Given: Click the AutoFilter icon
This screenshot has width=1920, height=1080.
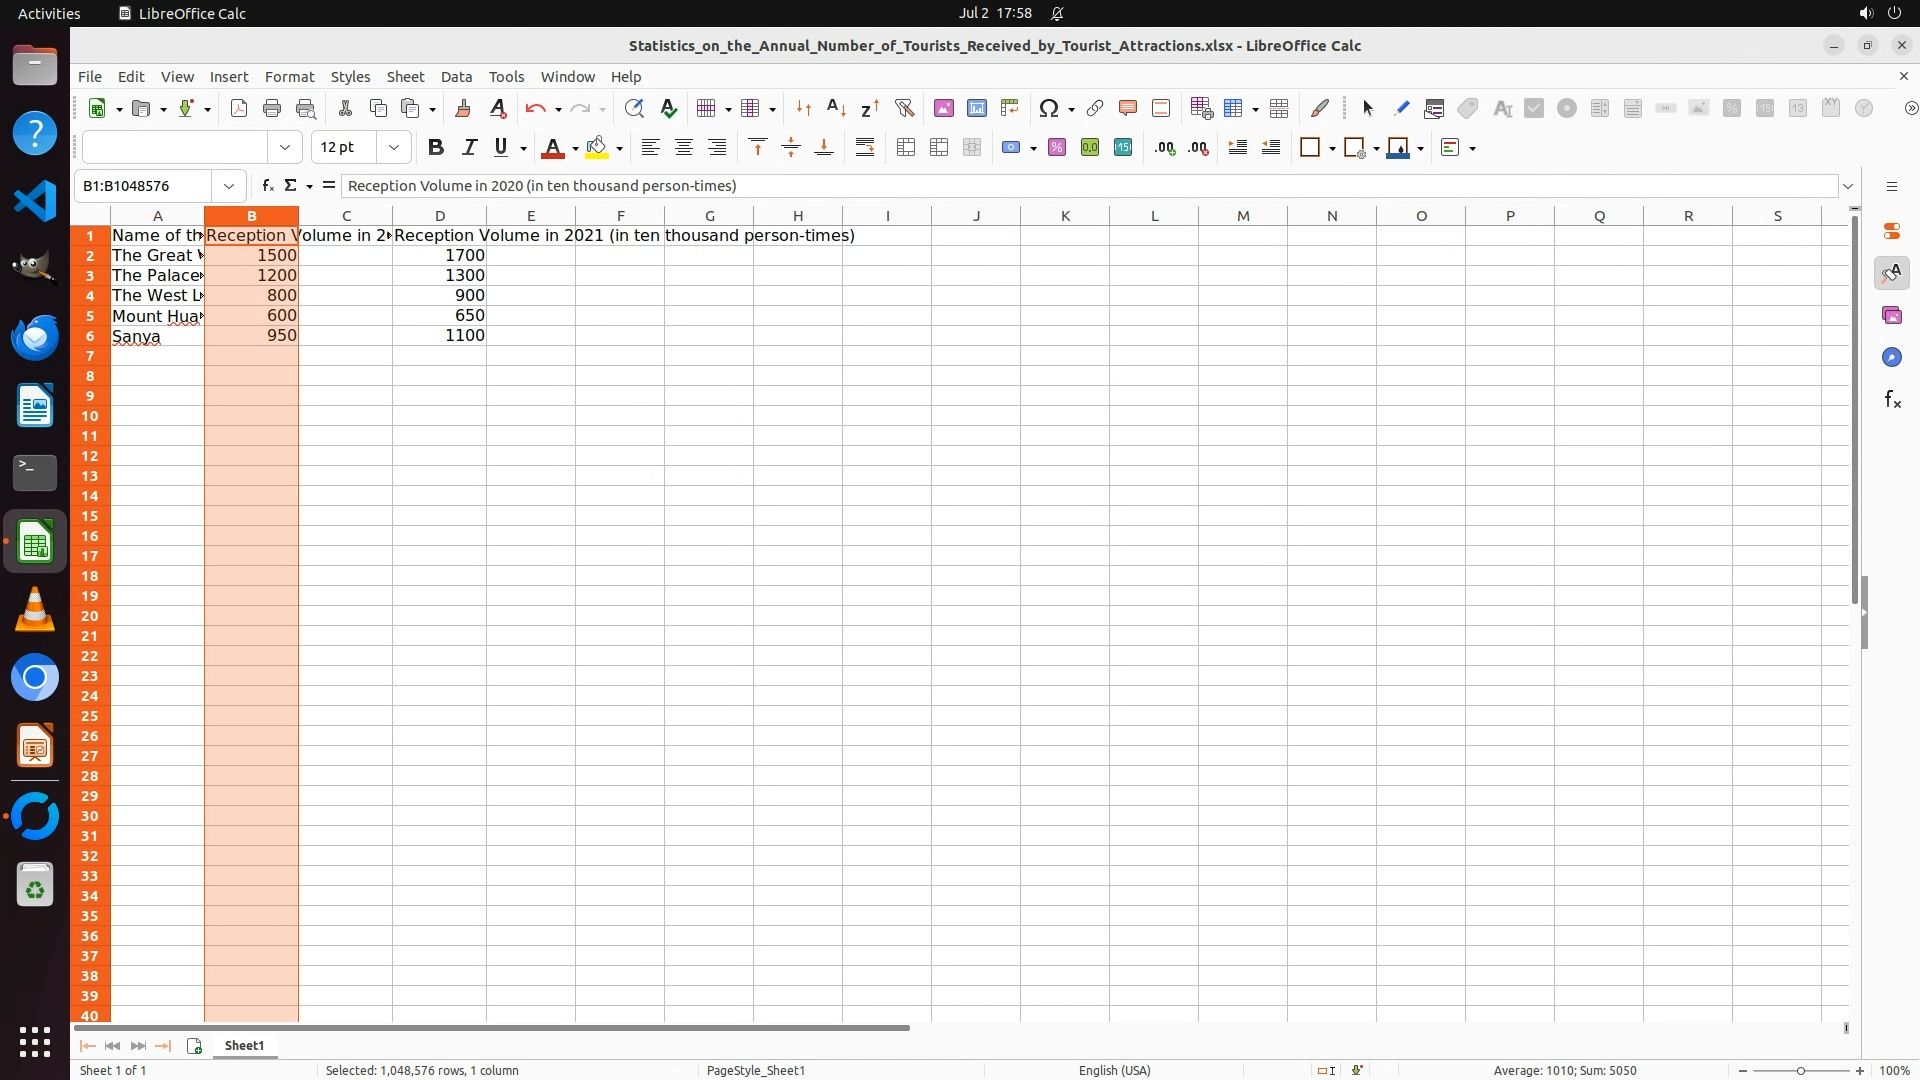Looking at the screenshot, I should click(904, 108).
